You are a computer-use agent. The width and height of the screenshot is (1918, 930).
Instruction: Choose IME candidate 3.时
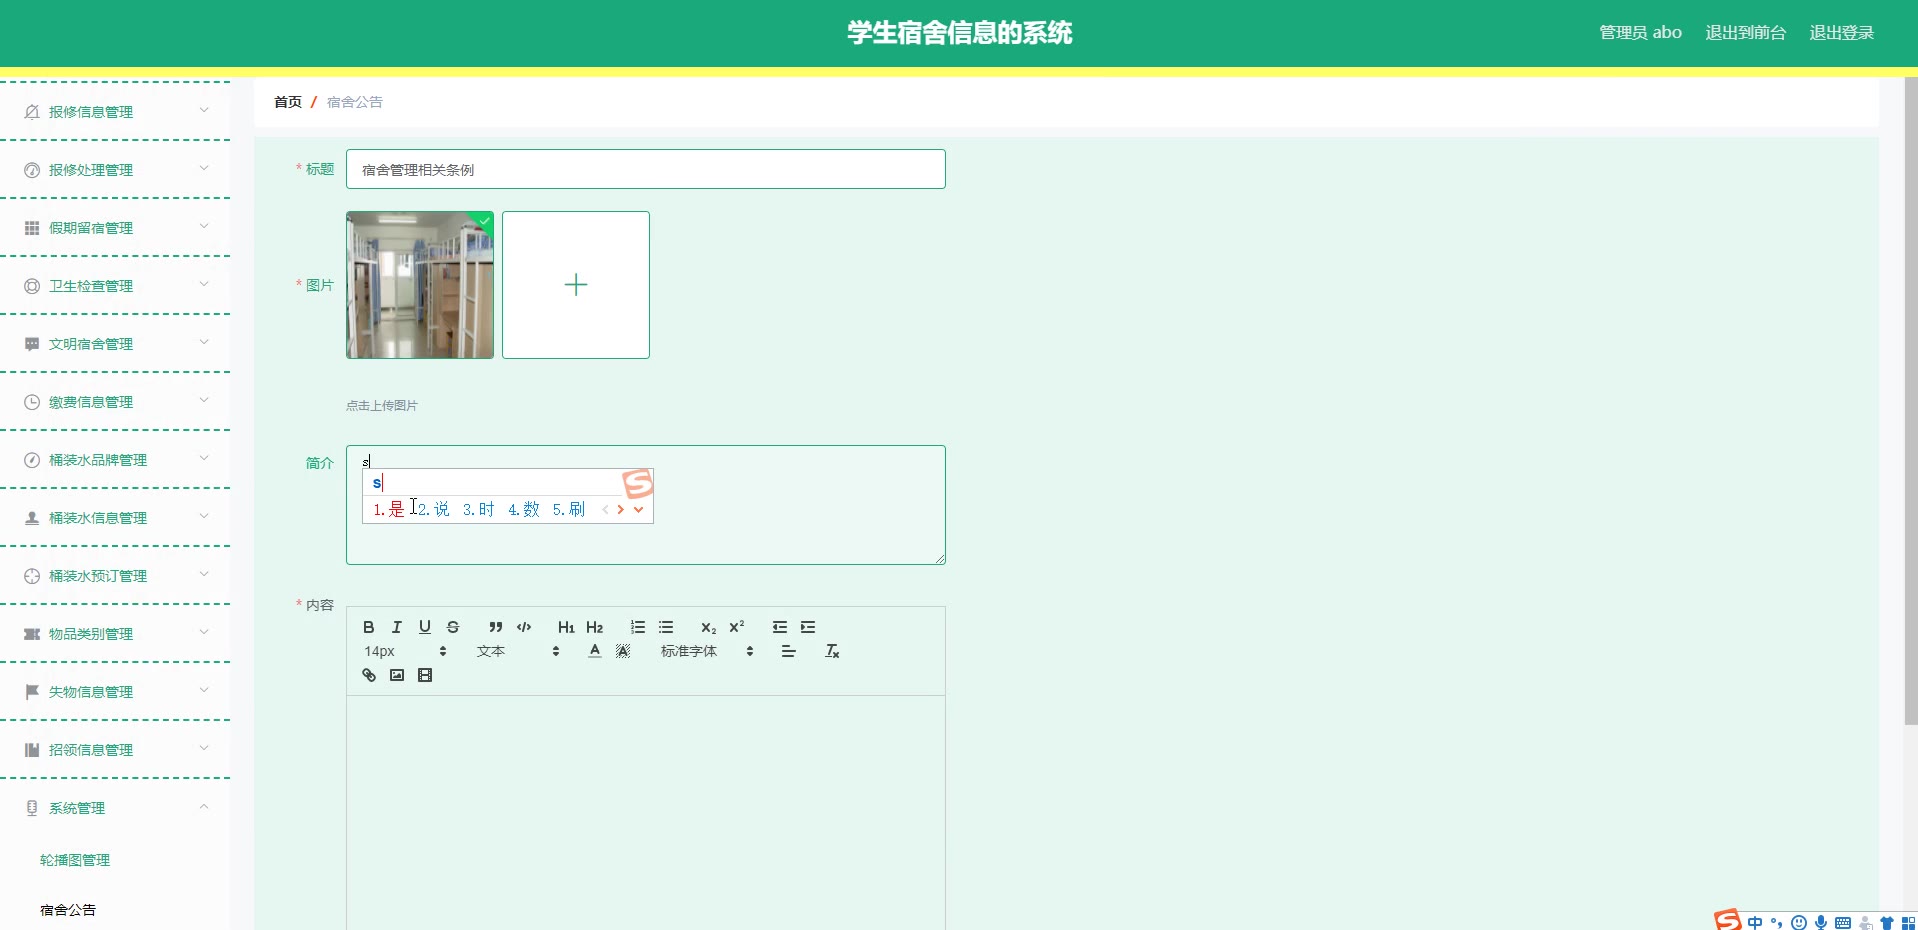(479, 509)
